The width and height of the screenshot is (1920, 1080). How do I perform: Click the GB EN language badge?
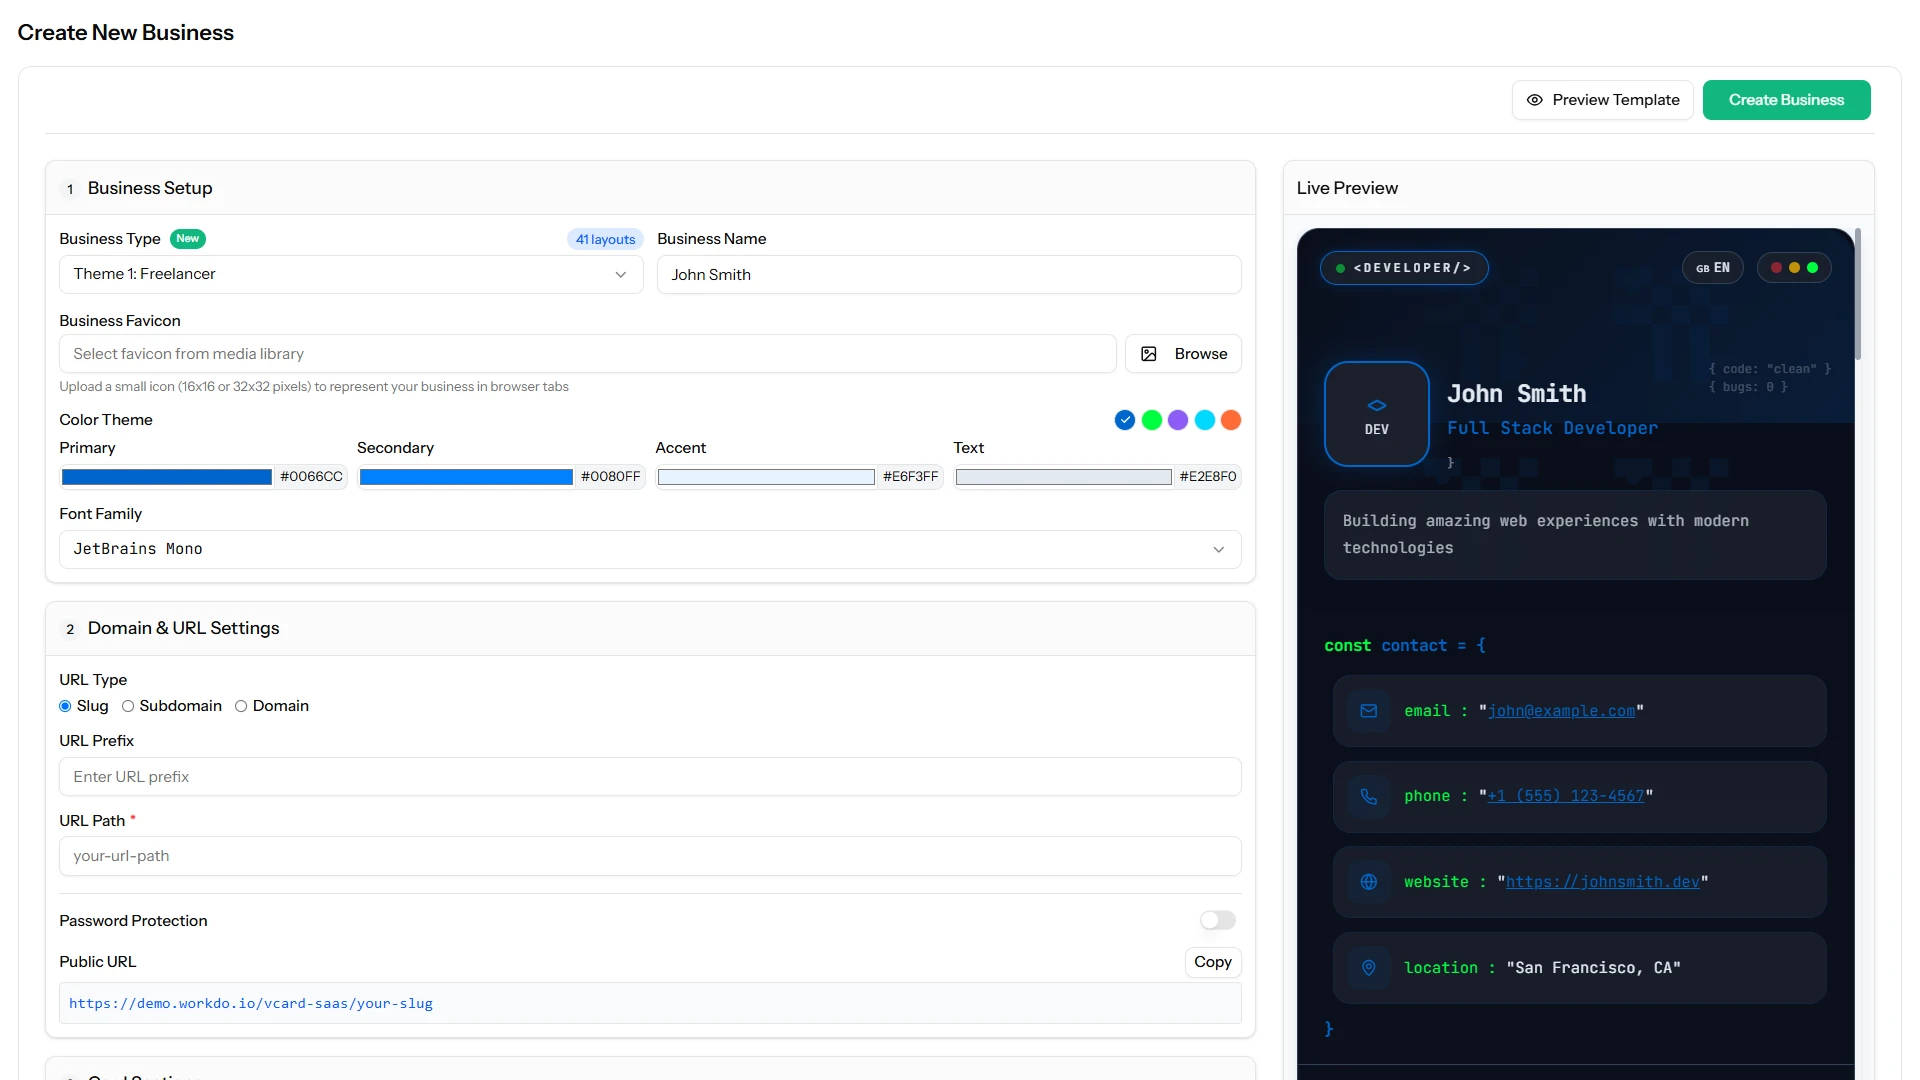1713,268
